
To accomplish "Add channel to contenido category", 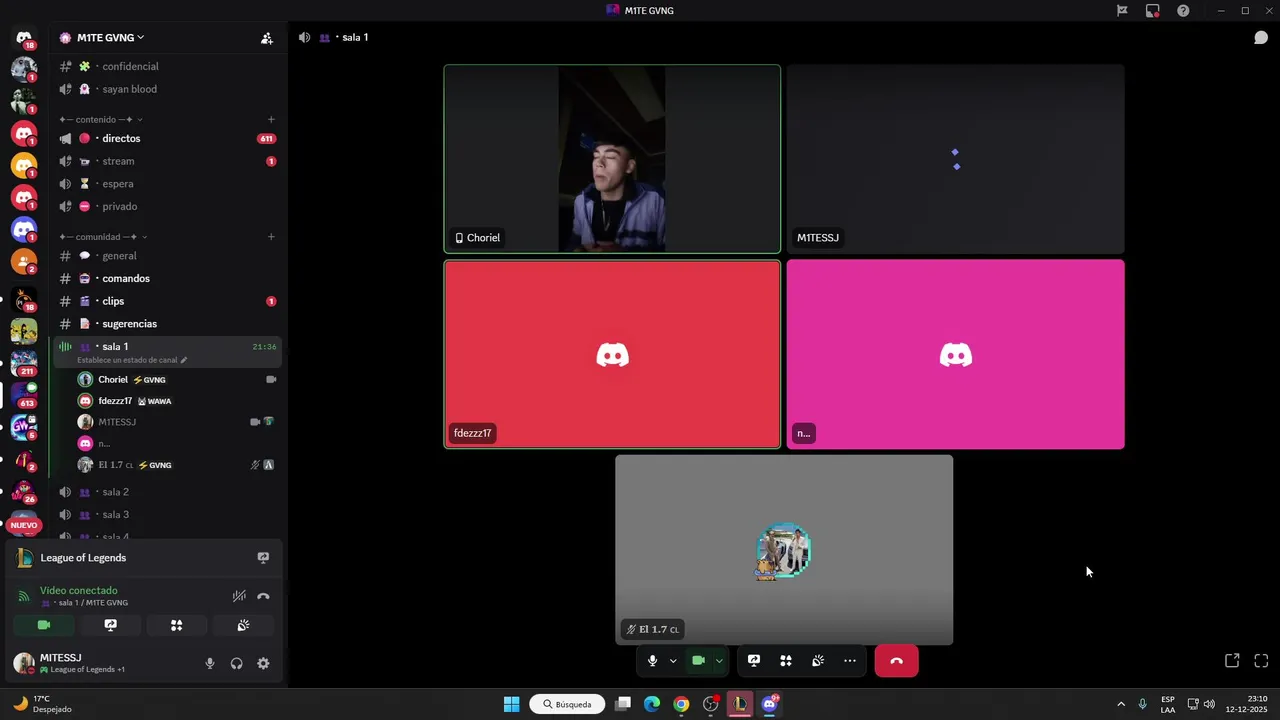I will pyautogui.click(x=271, y=120).
